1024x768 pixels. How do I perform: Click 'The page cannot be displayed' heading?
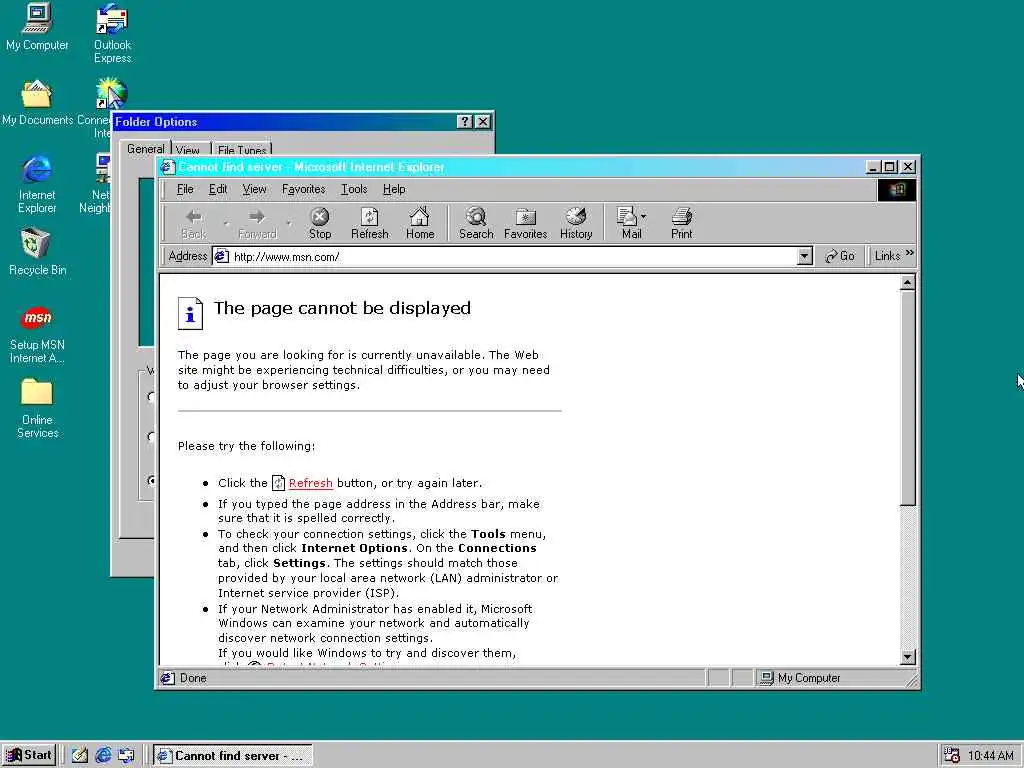tap(342, 308)
